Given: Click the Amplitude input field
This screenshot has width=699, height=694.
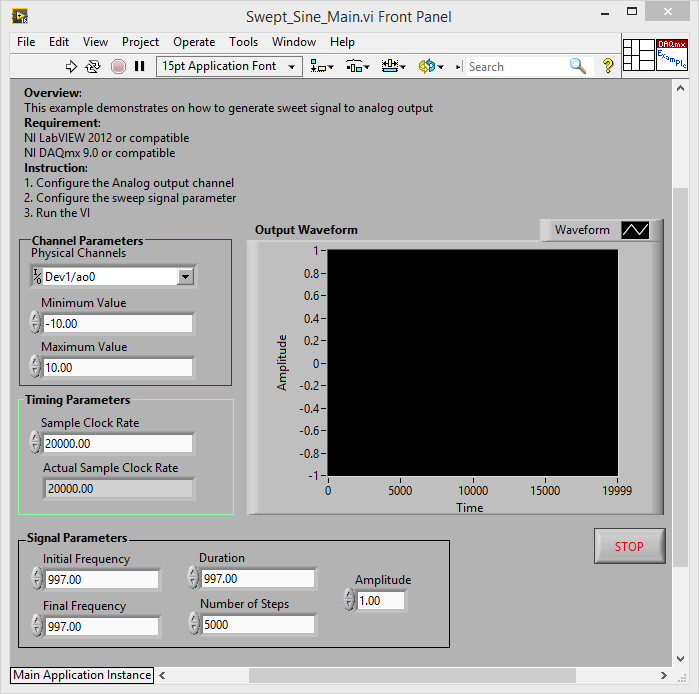Looking at the screenshot, I should pos(381,601).
